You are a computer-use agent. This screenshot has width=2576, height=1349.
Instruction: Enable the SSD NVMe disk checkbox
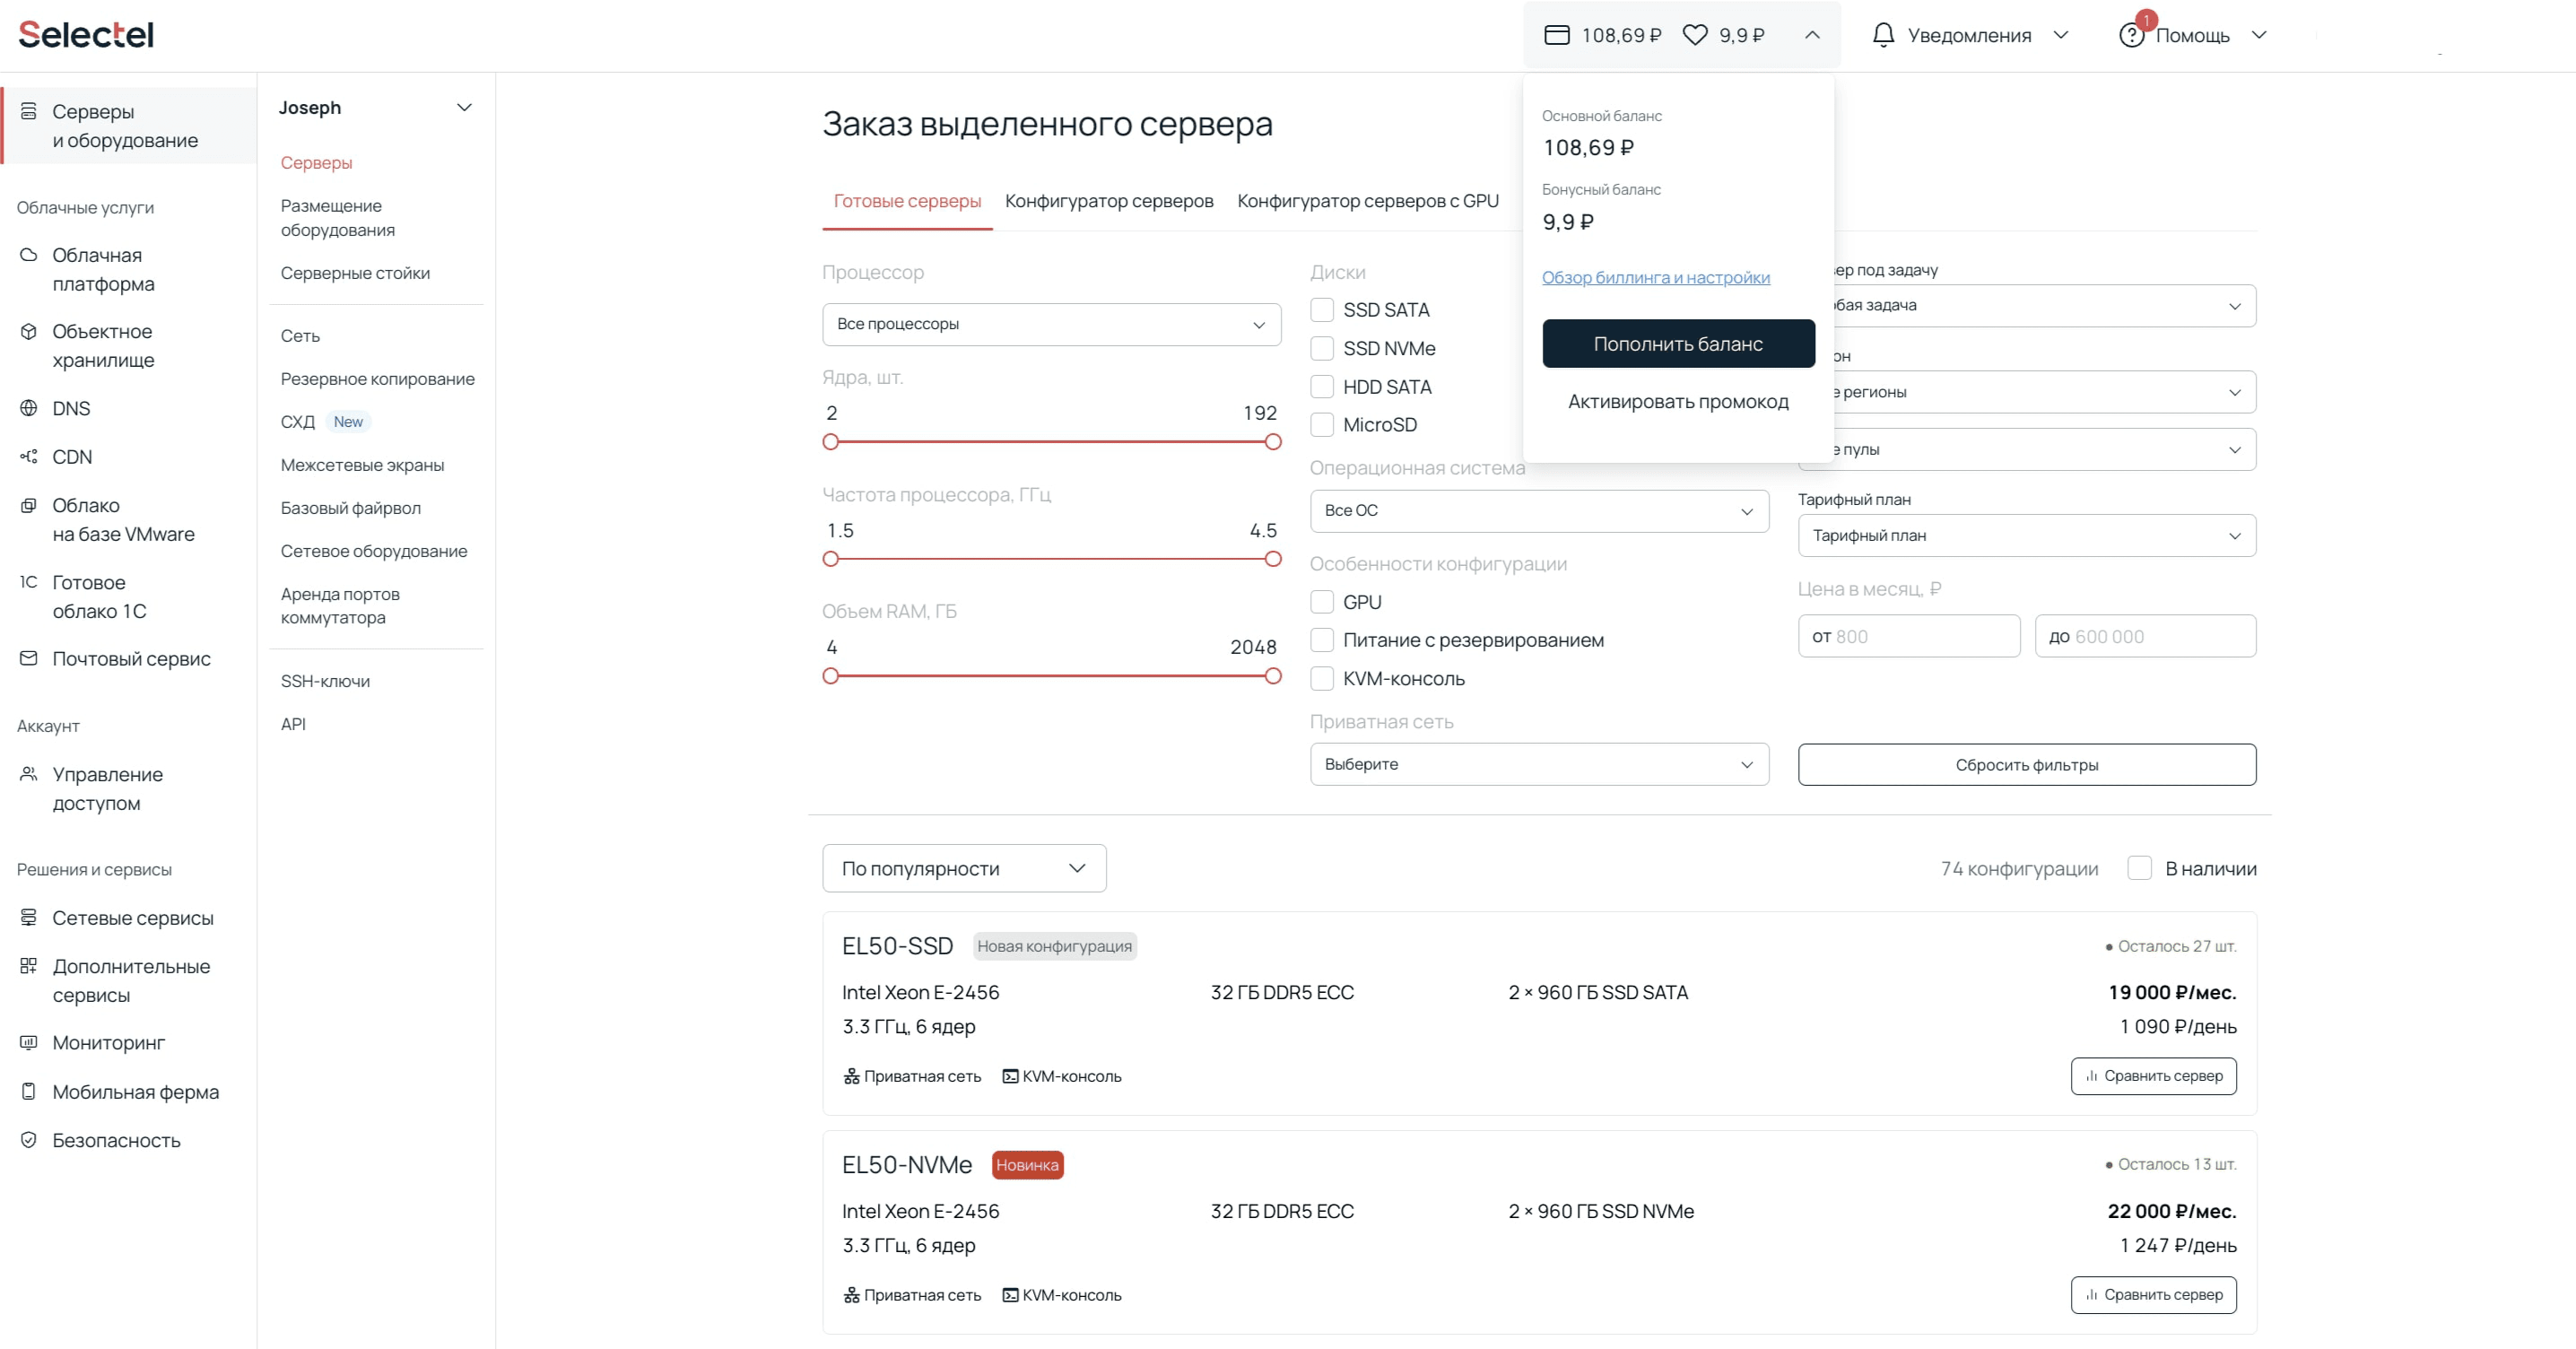[x=1322, y=348]
